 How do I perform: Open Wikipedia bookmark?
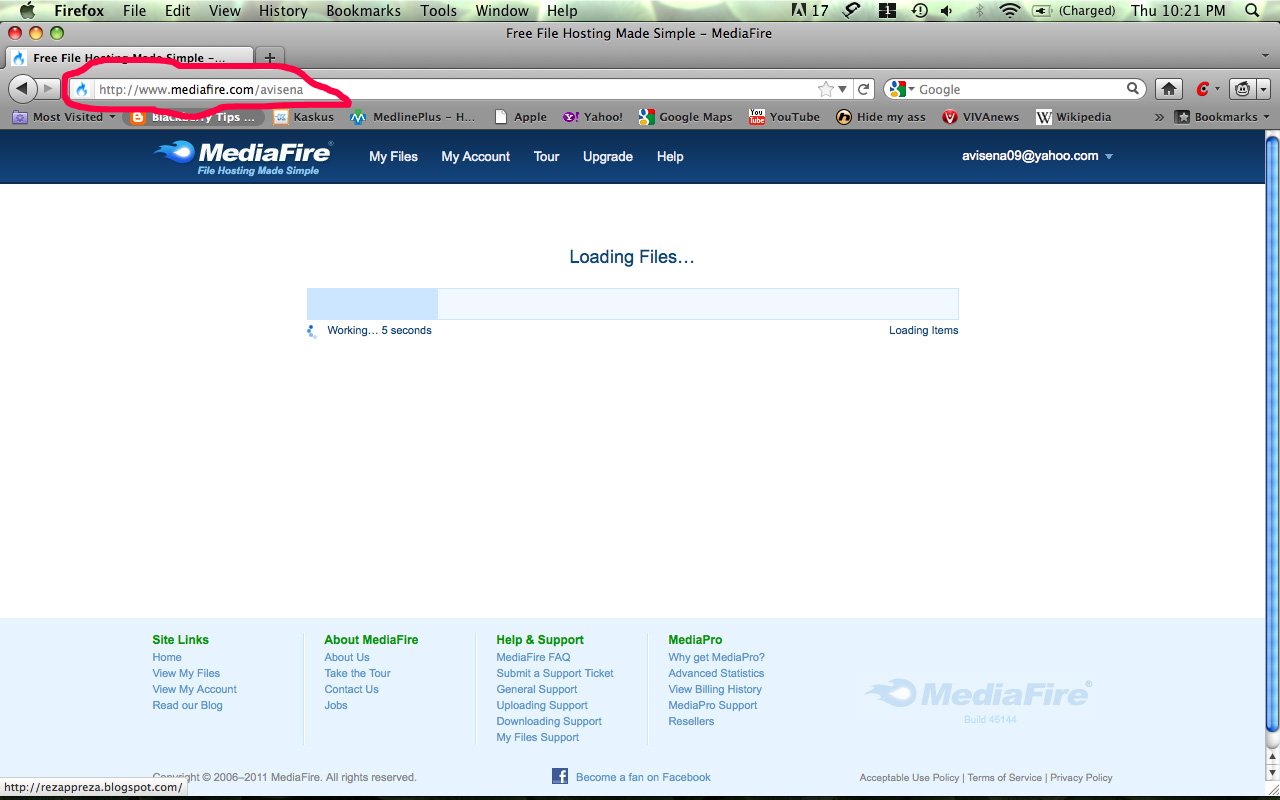click(1074, 117)
